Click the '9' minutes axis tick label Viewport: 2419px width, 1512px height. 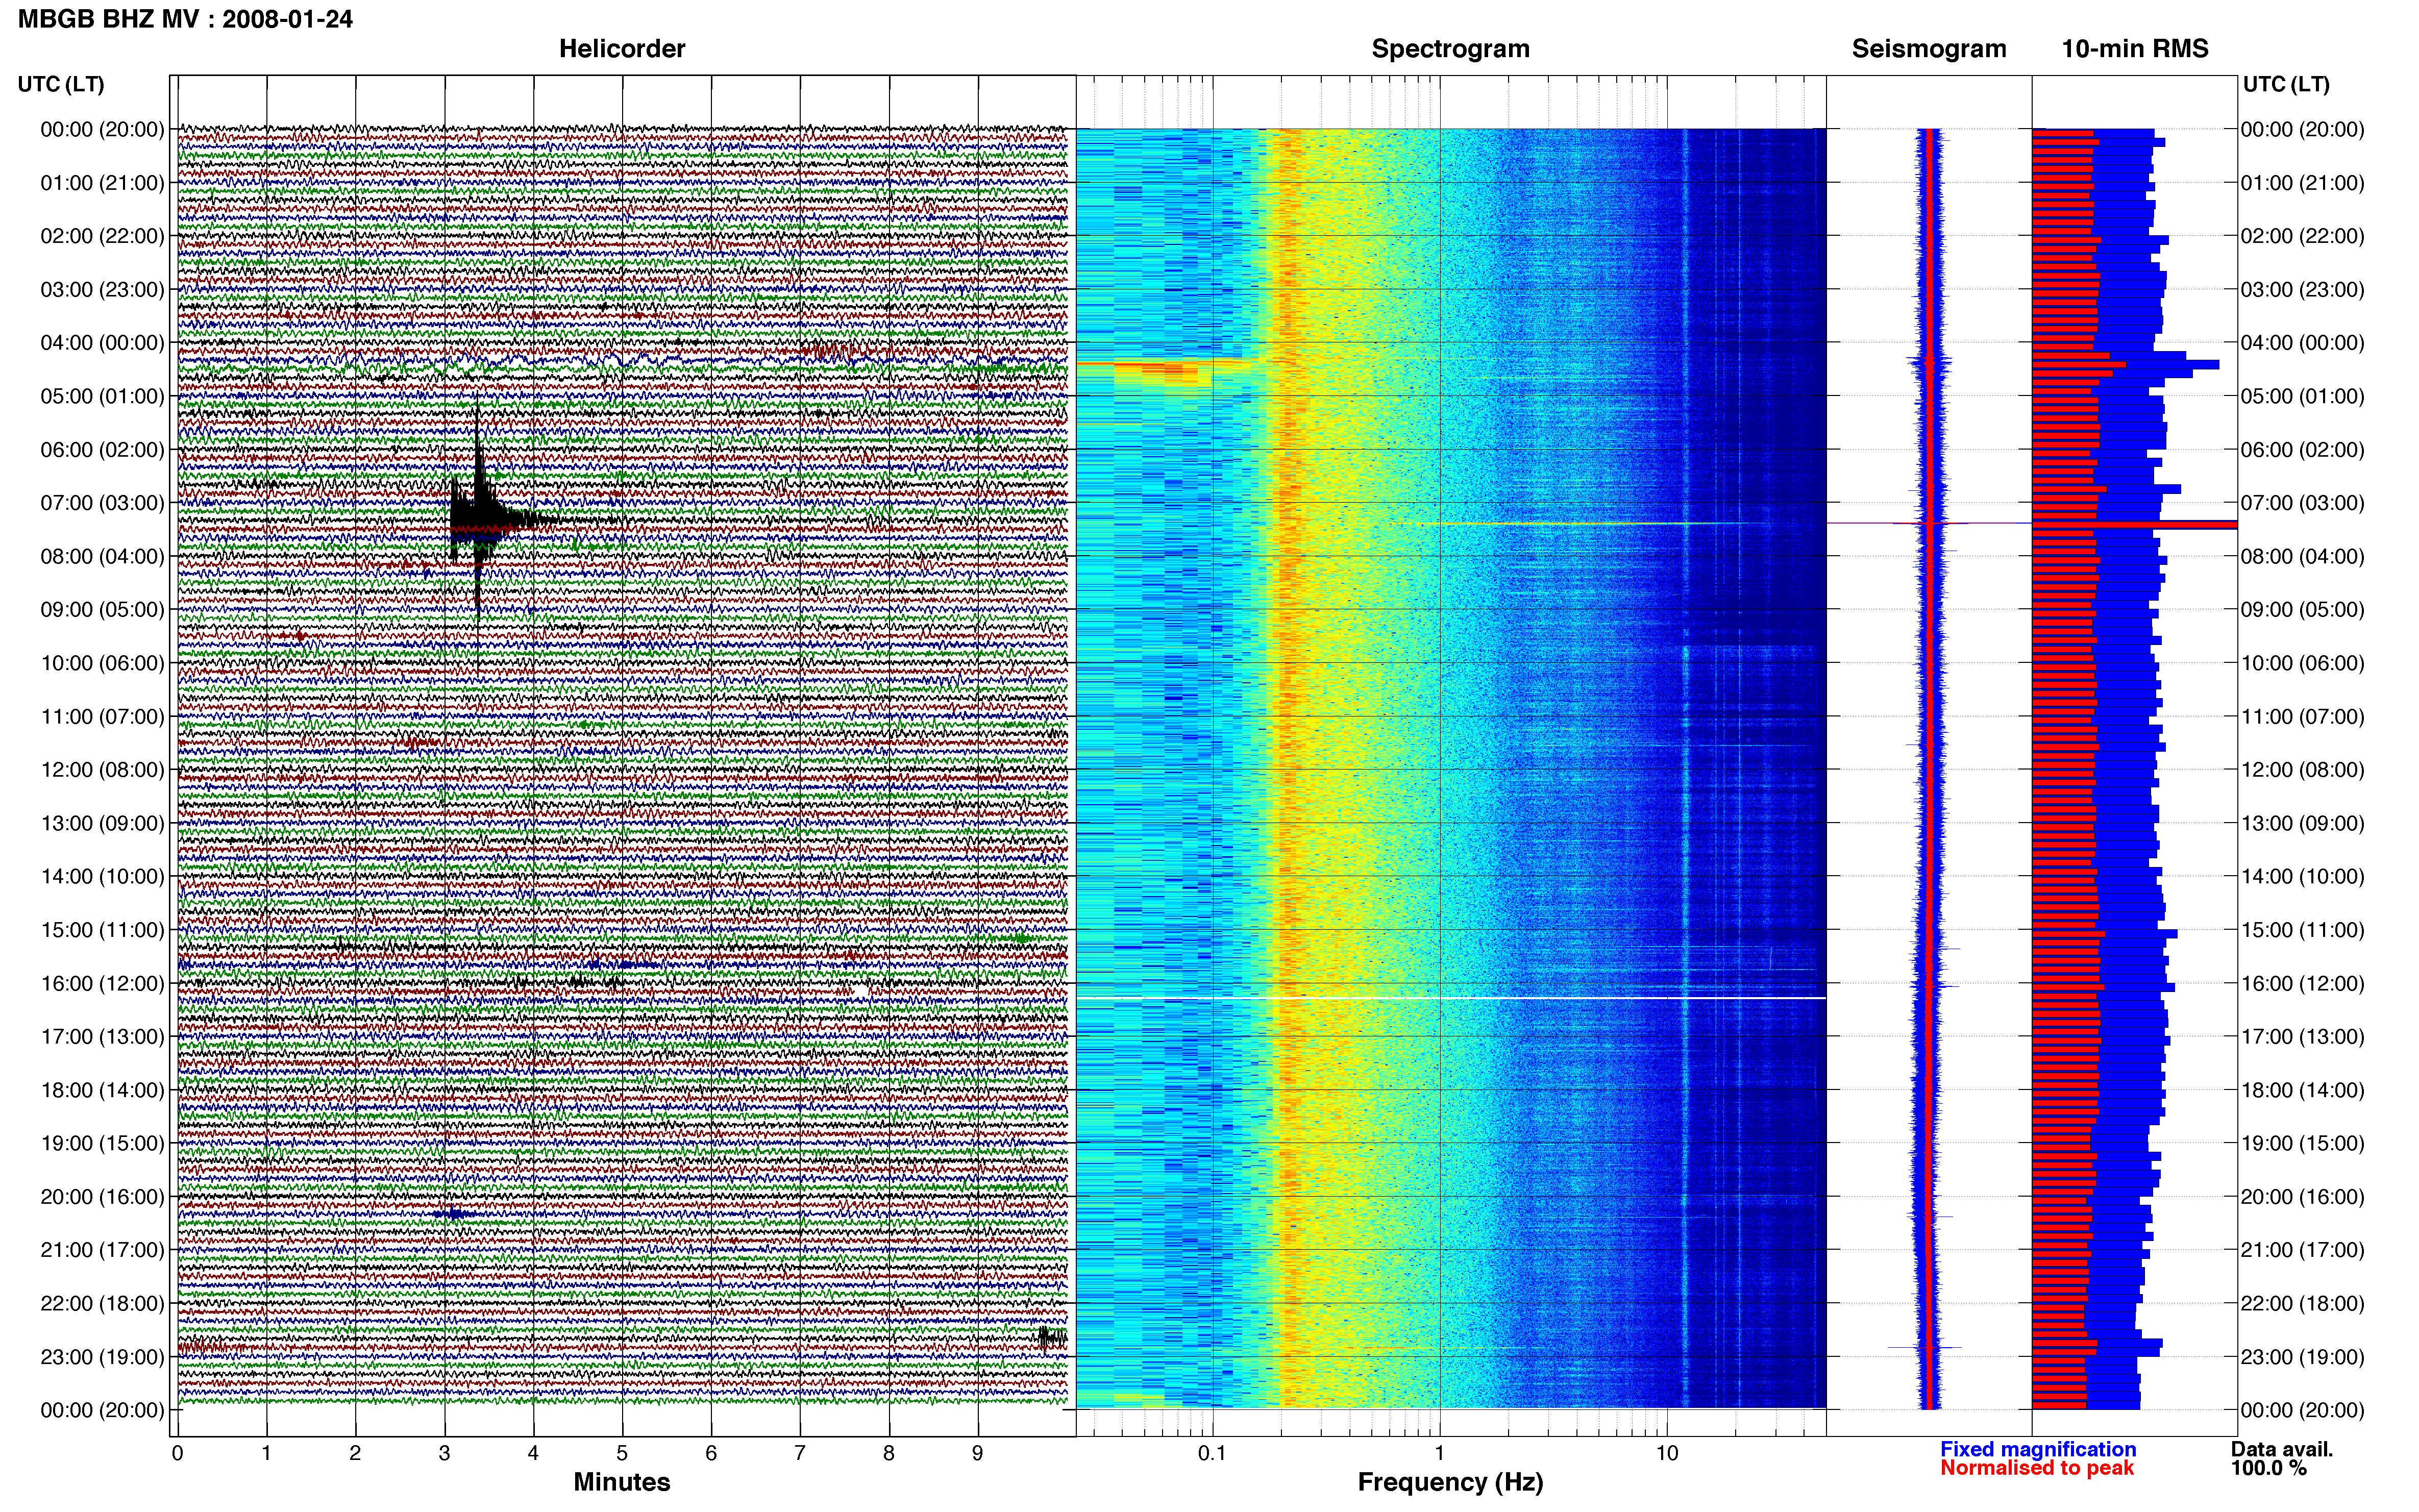tap(978, 1453)
